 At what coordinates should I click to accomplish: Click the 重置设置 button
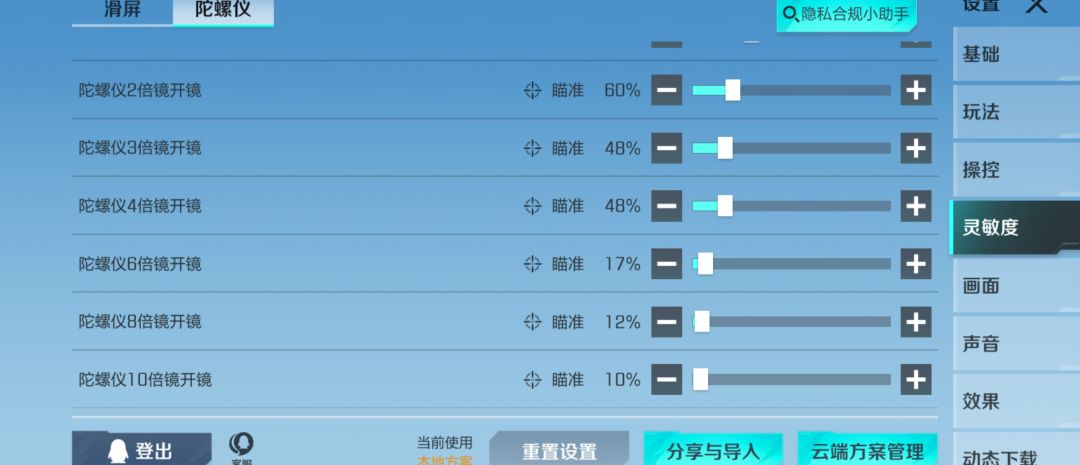click(558, 451)
